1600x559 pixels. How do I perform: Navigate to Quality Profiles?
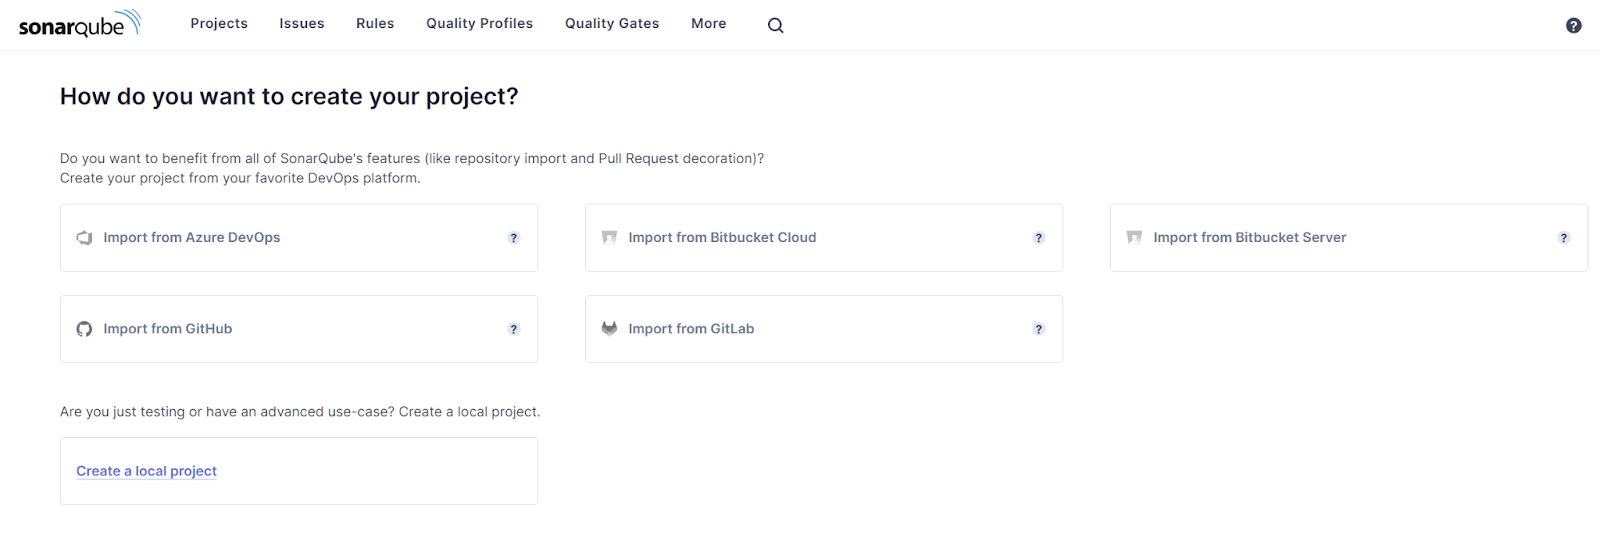pos(479,24)
